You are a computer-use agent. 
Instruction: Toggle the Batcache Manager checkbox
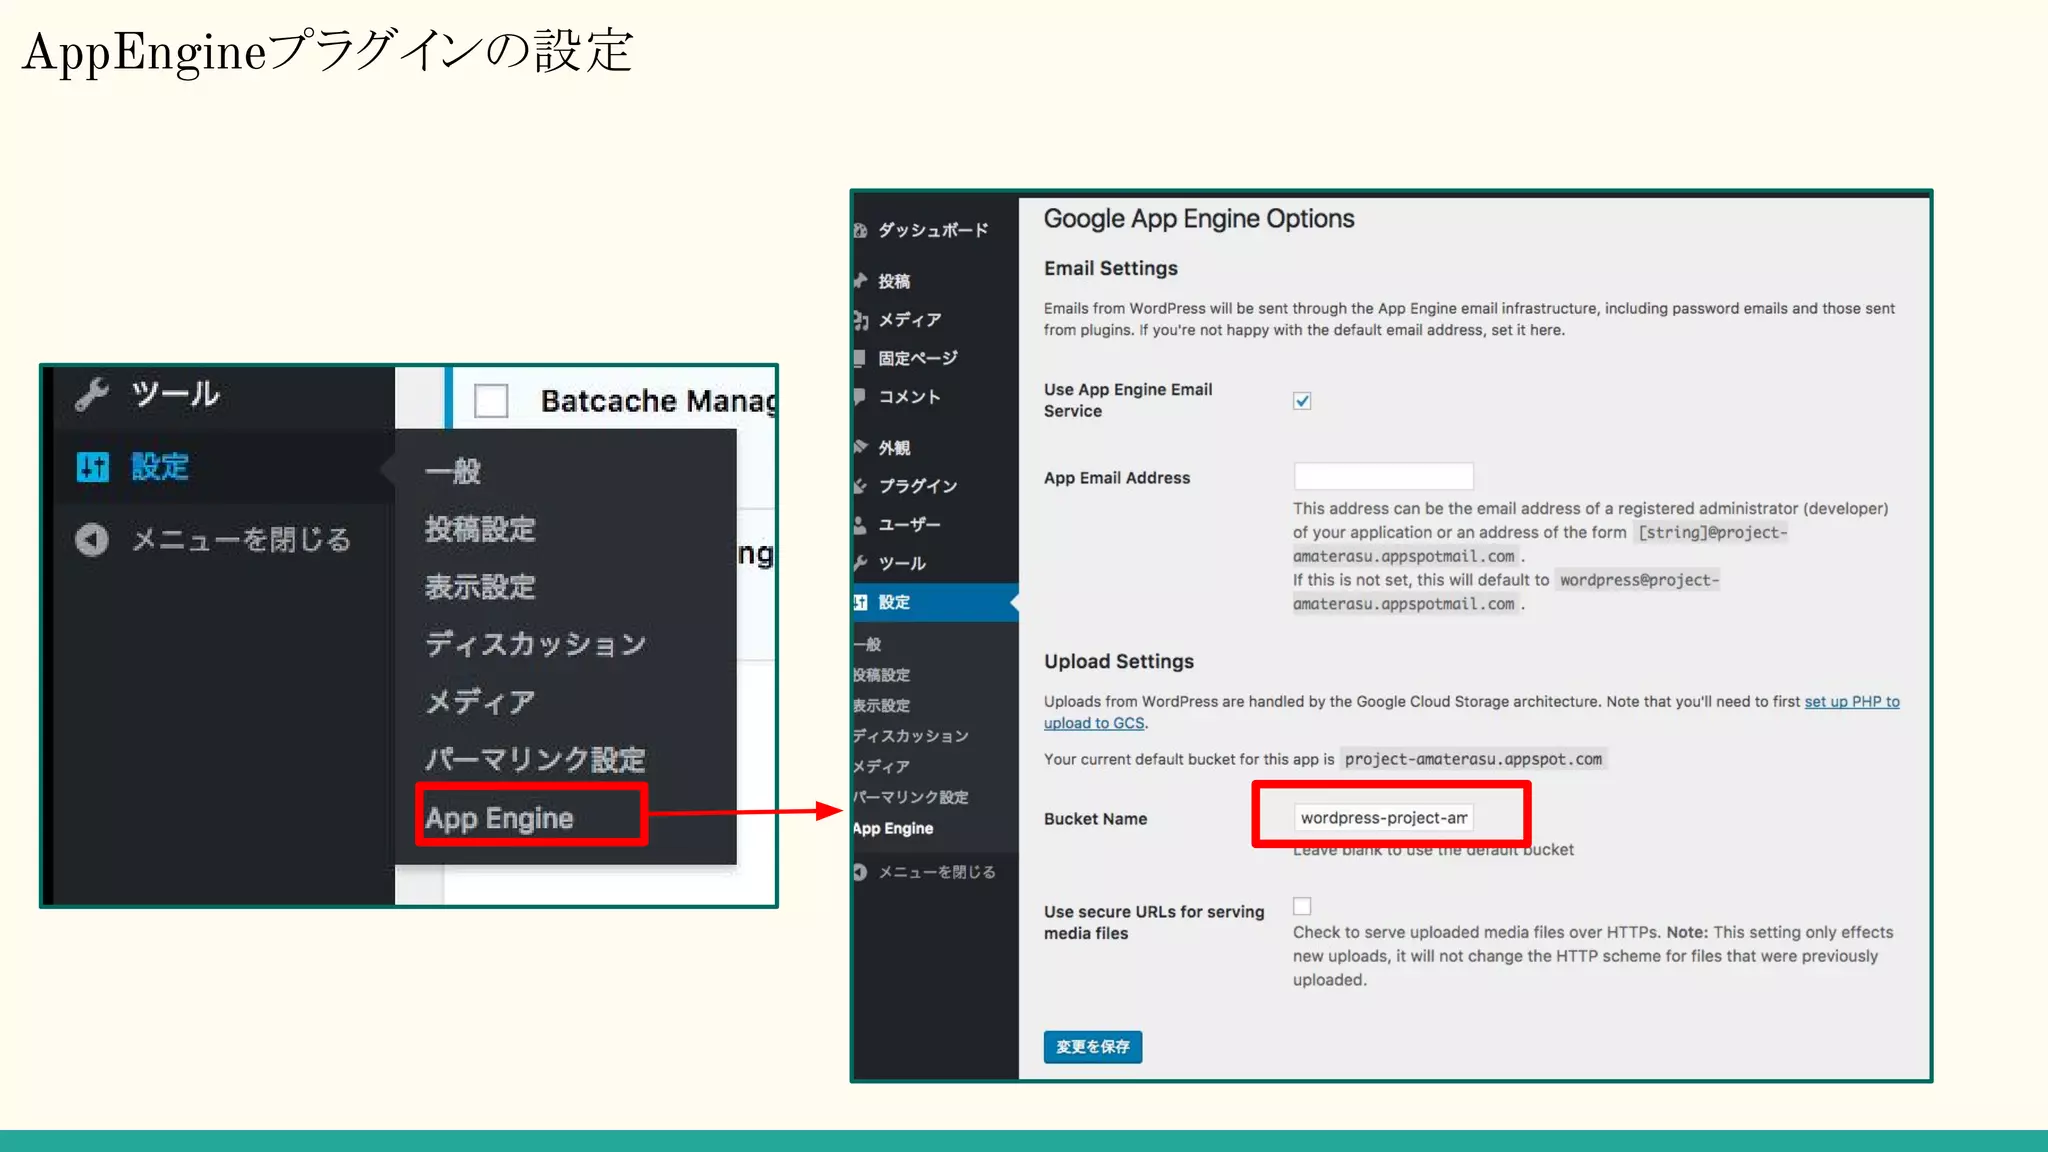click(x=491, y=401)
